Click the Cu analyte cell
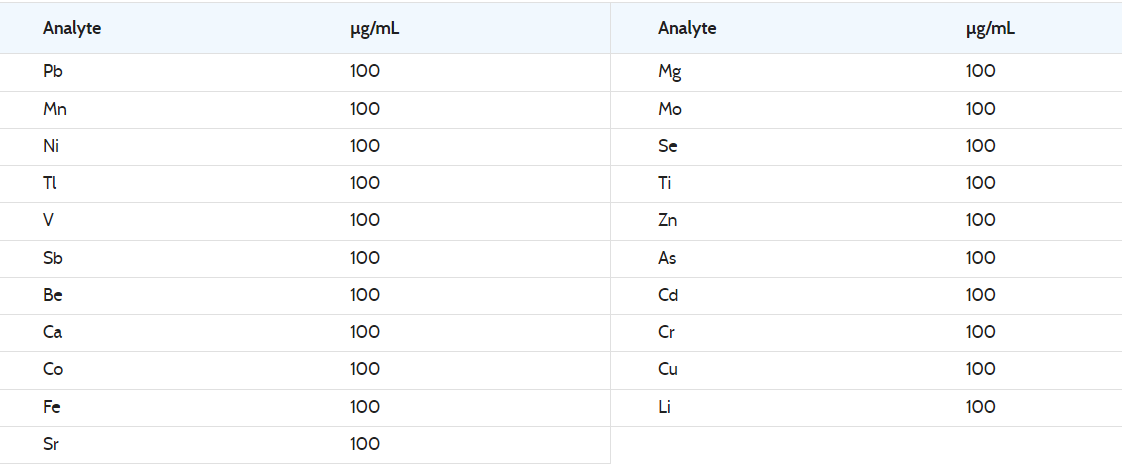 668,369
